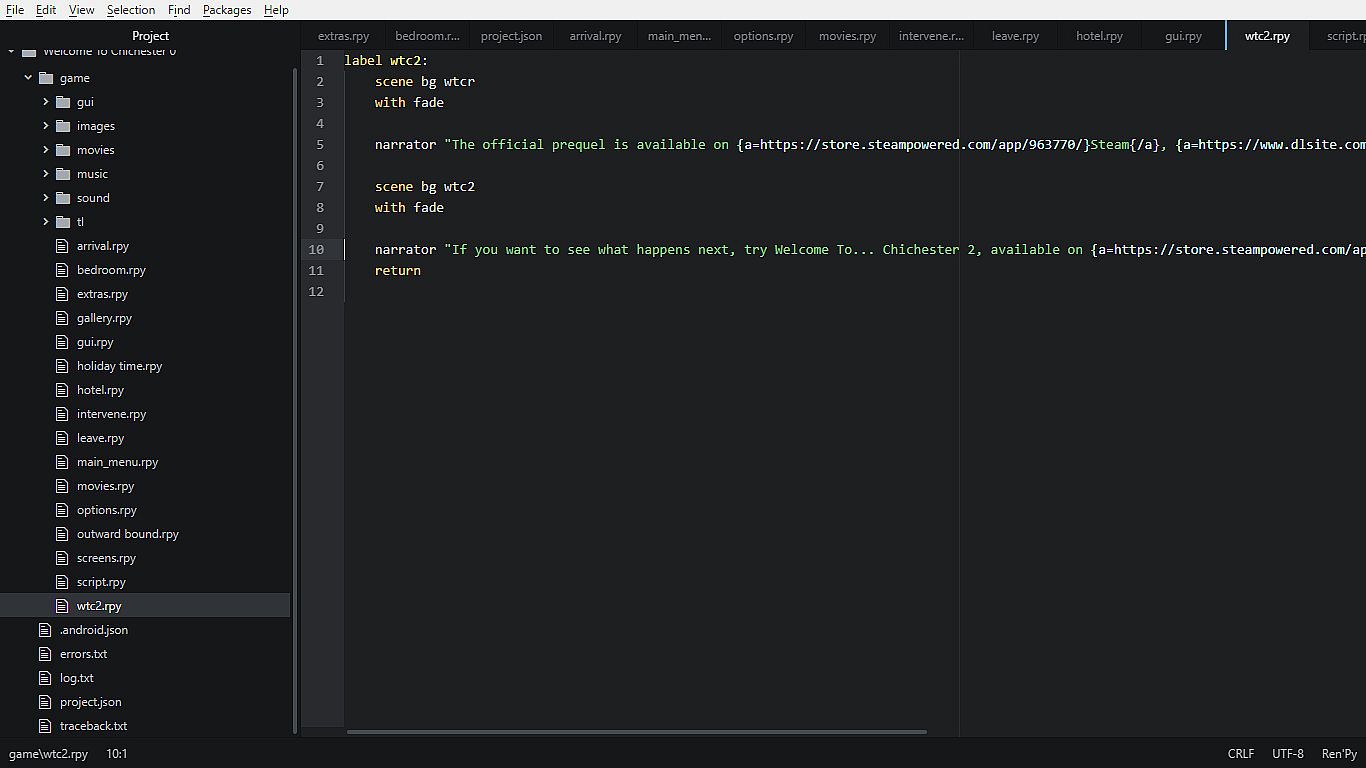Change the Ren'Py grammar selector
Image resolution: width=1366 pixels, height=768 pixels.
1339,754
